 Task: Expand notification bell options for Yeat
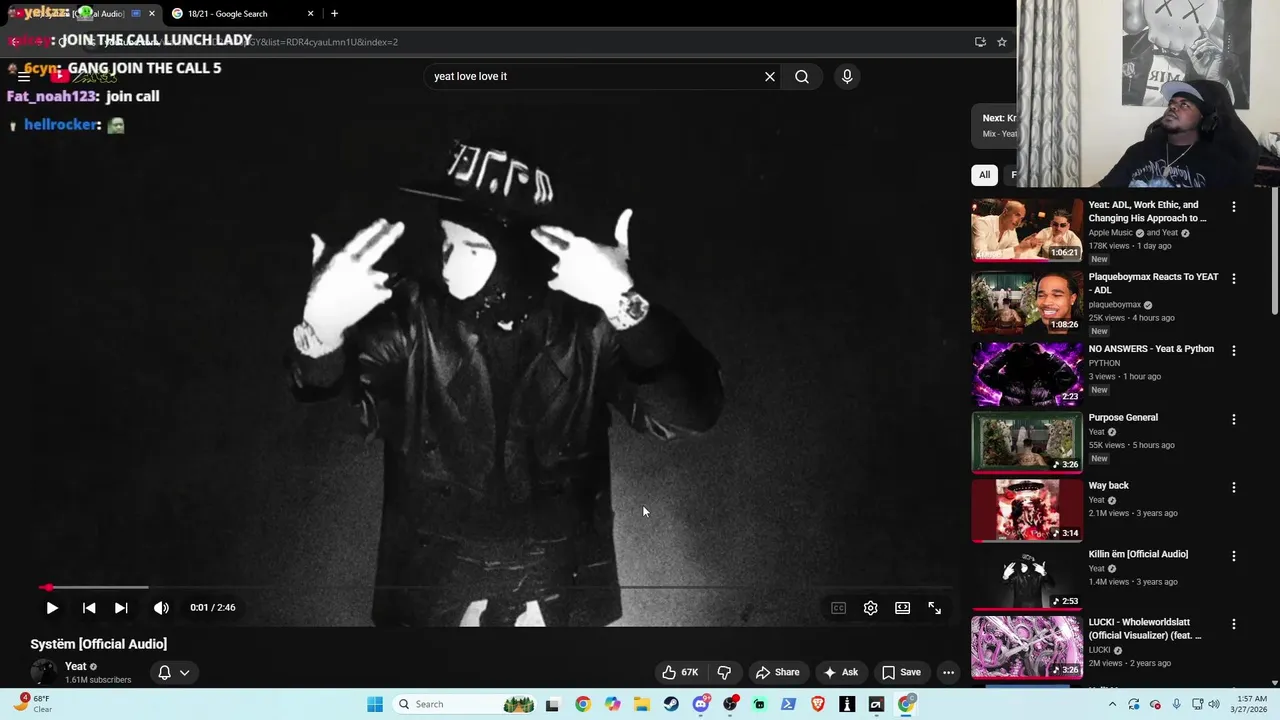(174, 672)
